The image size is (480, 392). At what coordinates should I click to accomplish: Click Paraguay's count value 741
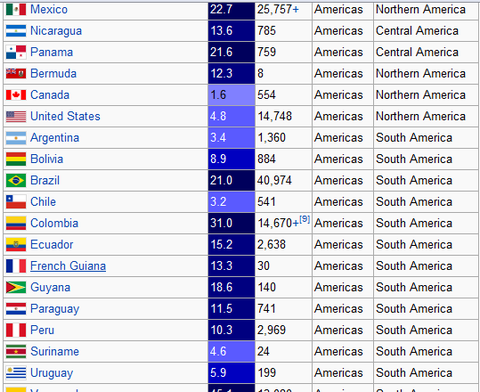coord(266,309)
